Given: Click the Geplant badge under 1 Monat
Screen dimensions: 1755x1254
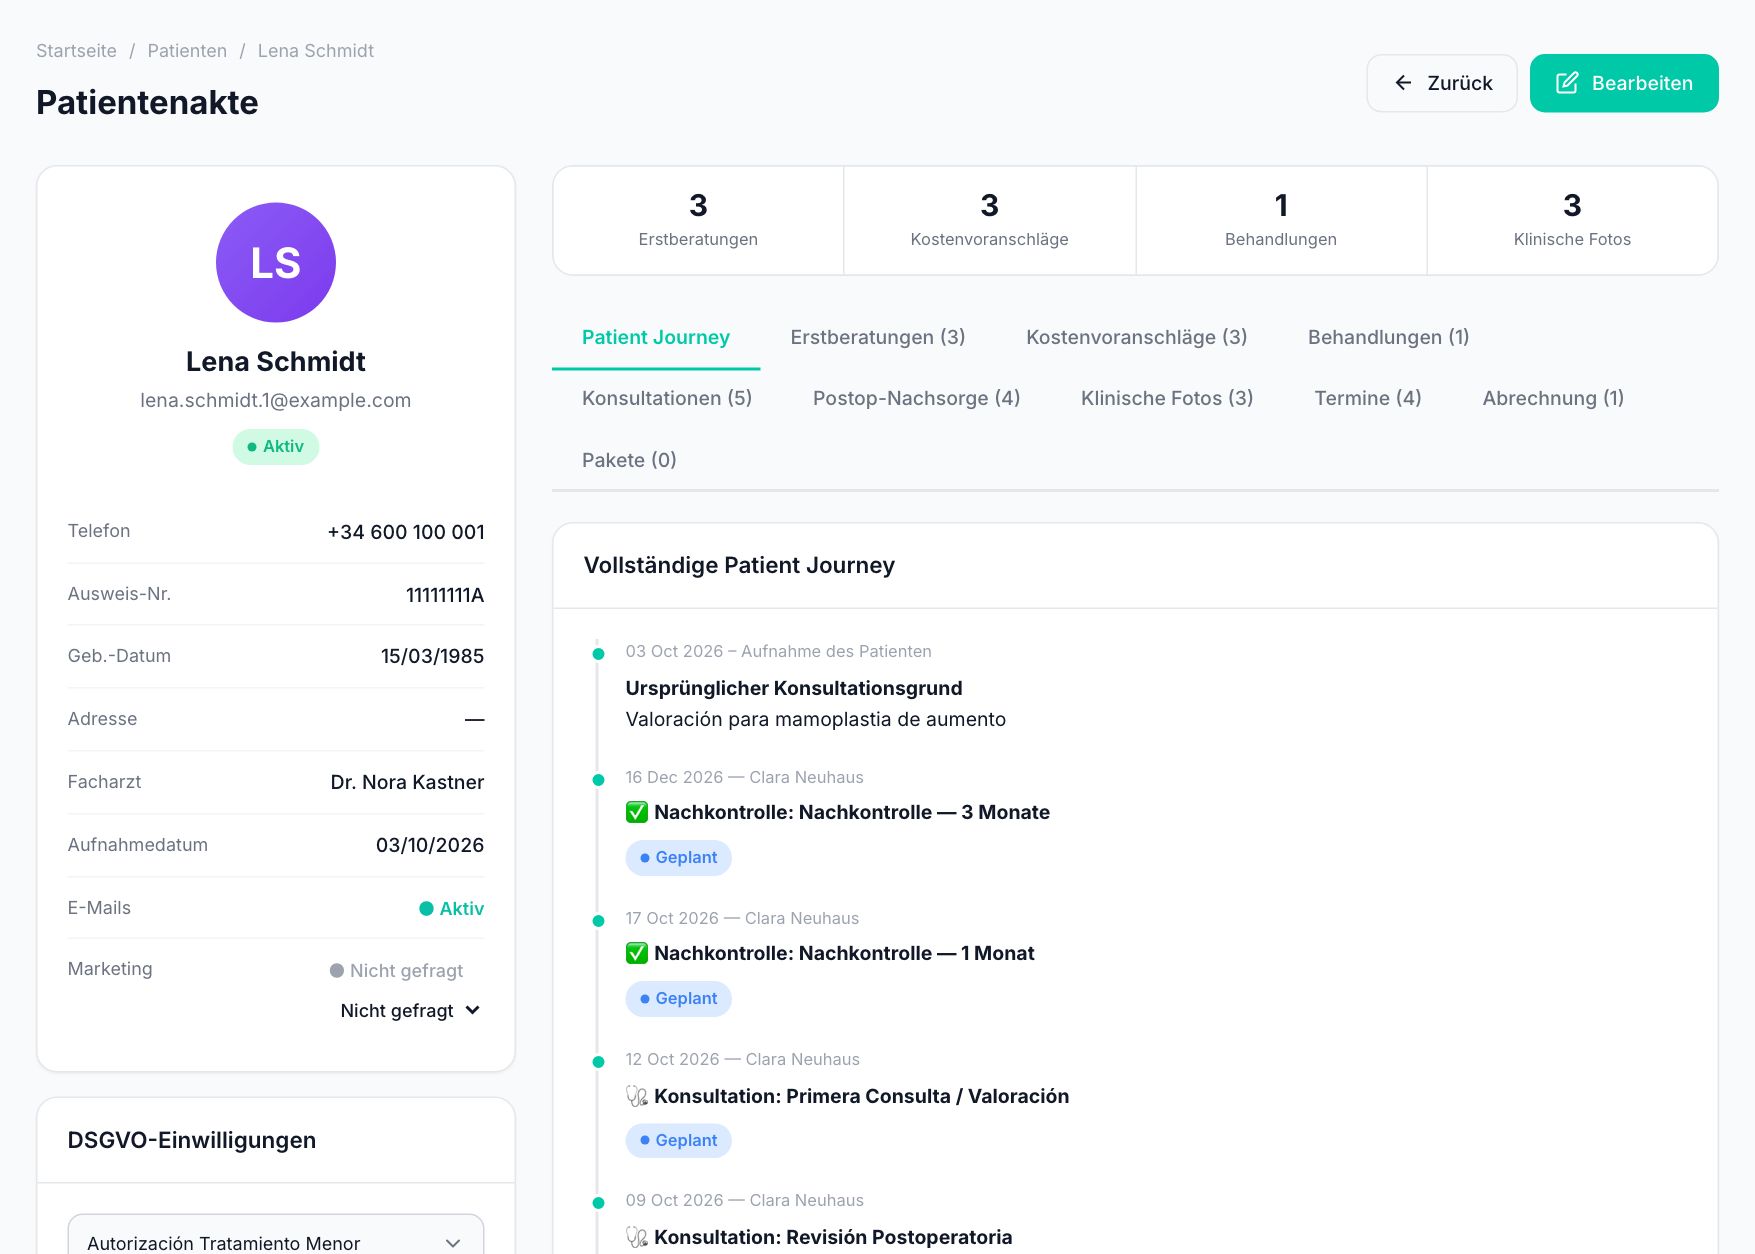Looking at the screenshot, I should [678, 999].
